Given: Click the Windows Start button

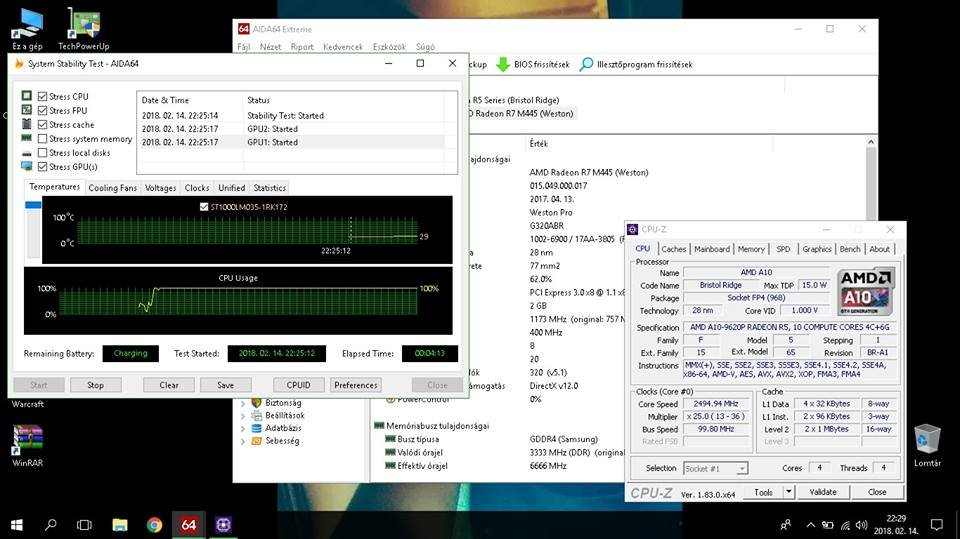Looking at the screenshot, I should click(x=17, y=525).
